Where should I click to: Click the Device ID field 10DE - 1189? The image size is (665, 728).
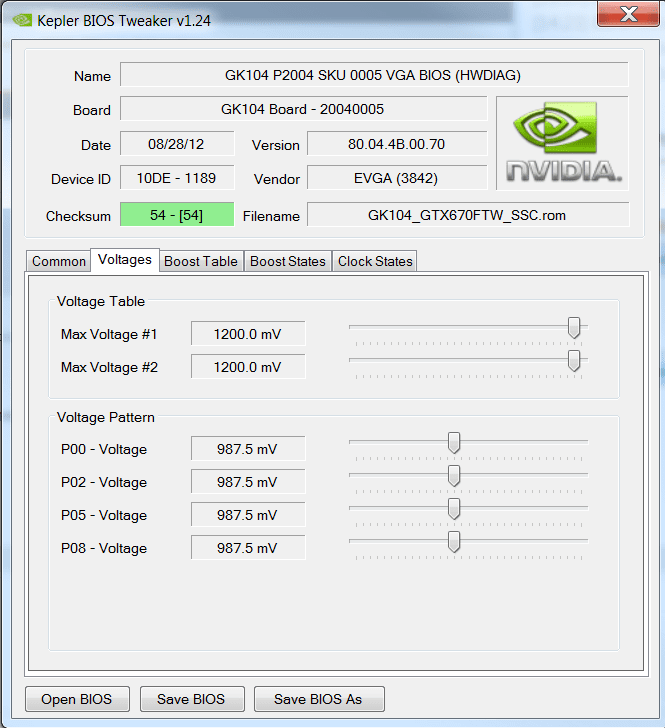177,178
